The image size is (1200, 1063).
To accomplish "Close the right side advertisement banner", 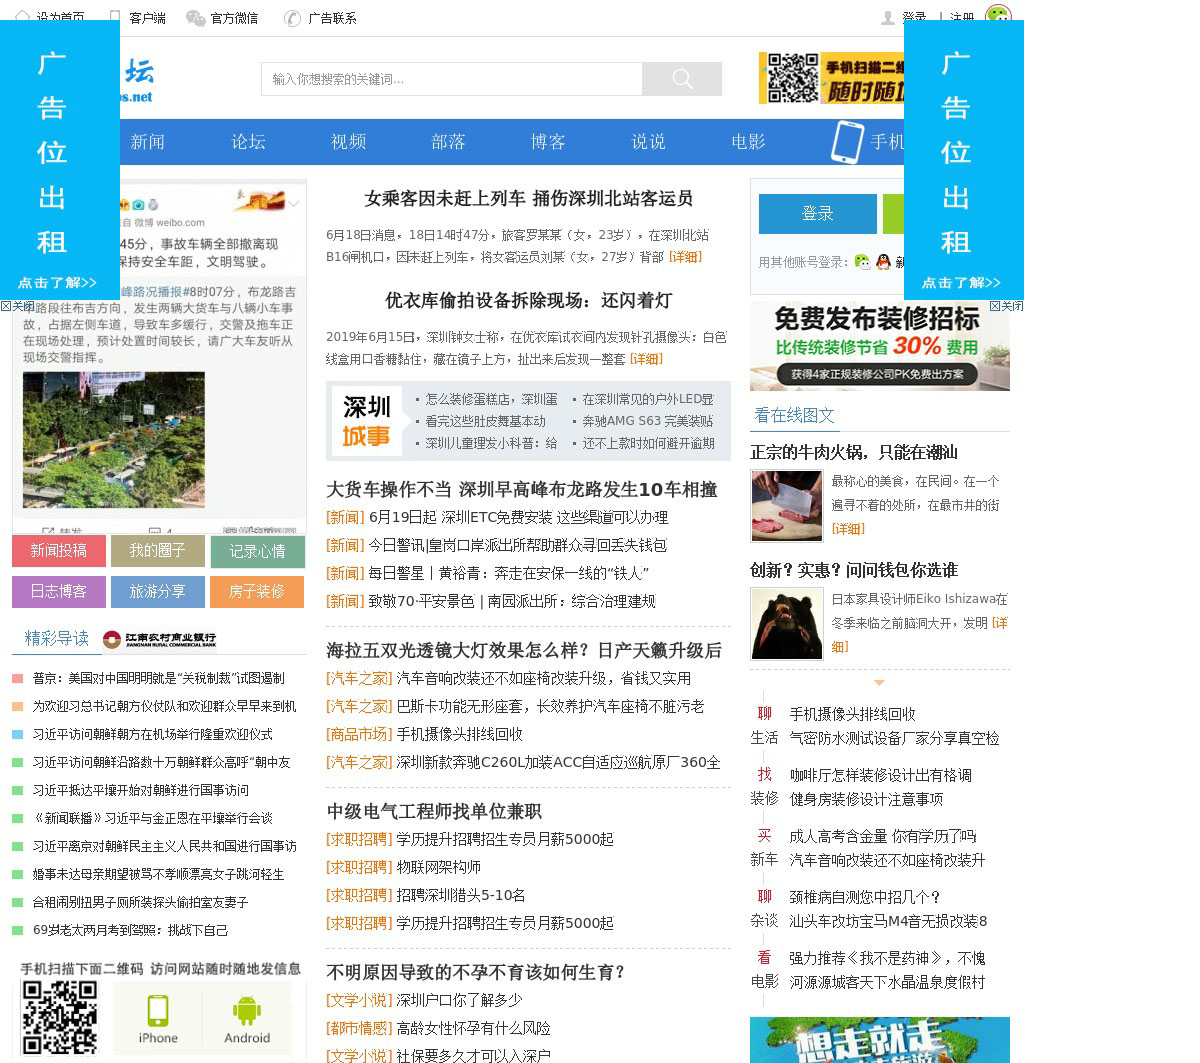I will click(1006, 306).
